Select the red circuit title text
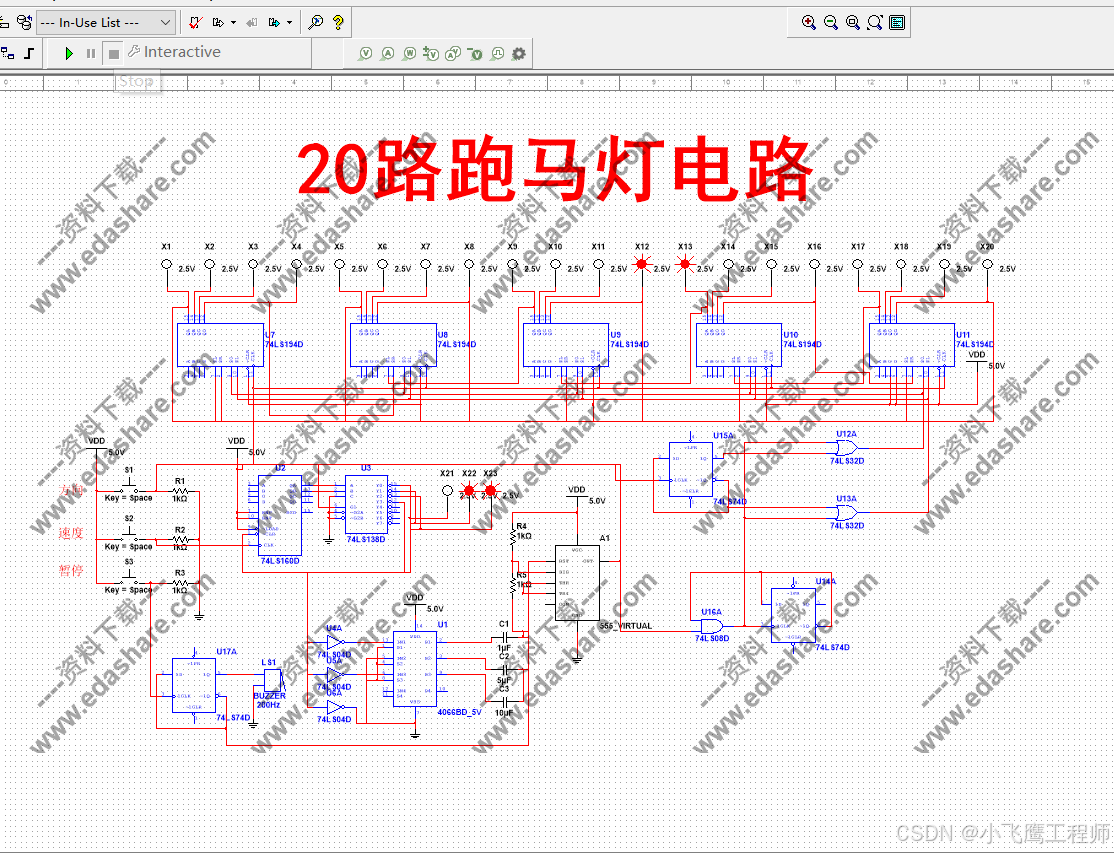Image resolution: width=1114 pixels, height=853 pixels. [x=555, y=170]
